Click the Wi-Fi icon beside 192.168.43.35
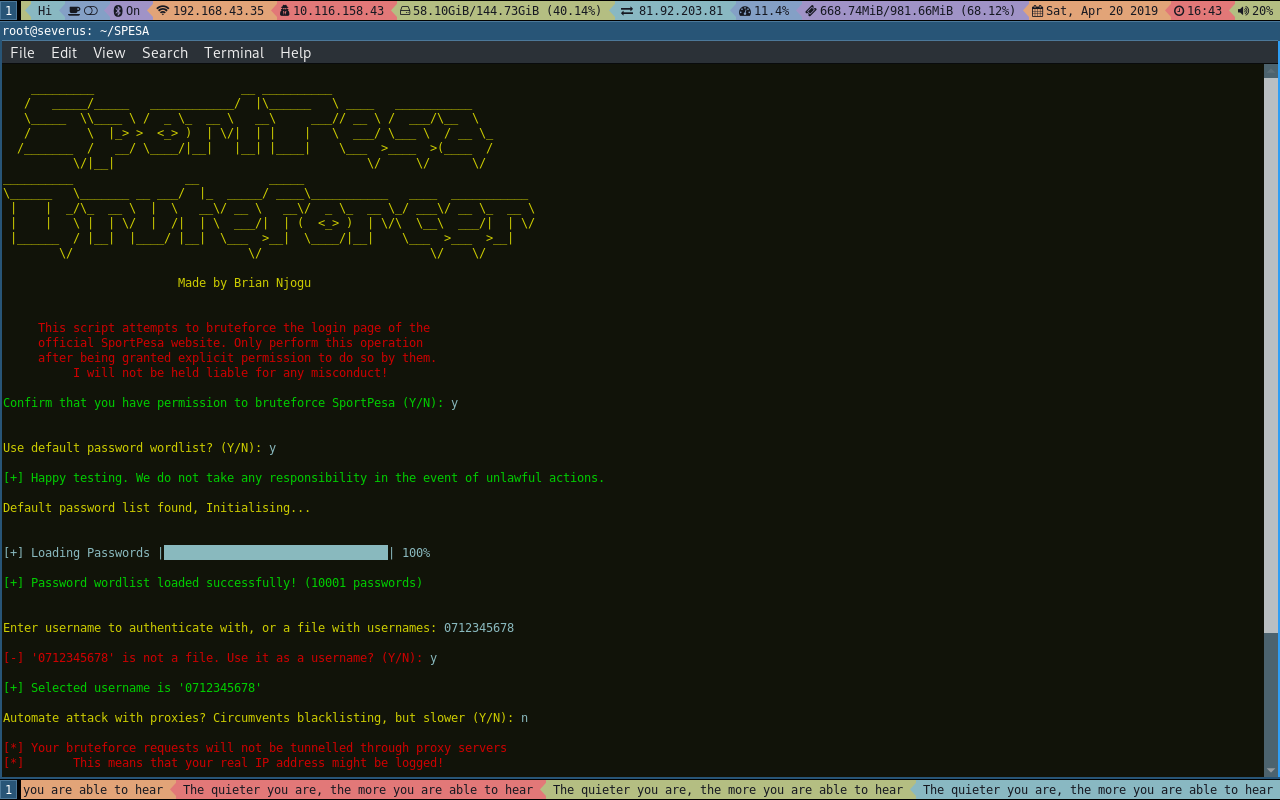This screenshot has width=1280, height=800. coord(161,10)
